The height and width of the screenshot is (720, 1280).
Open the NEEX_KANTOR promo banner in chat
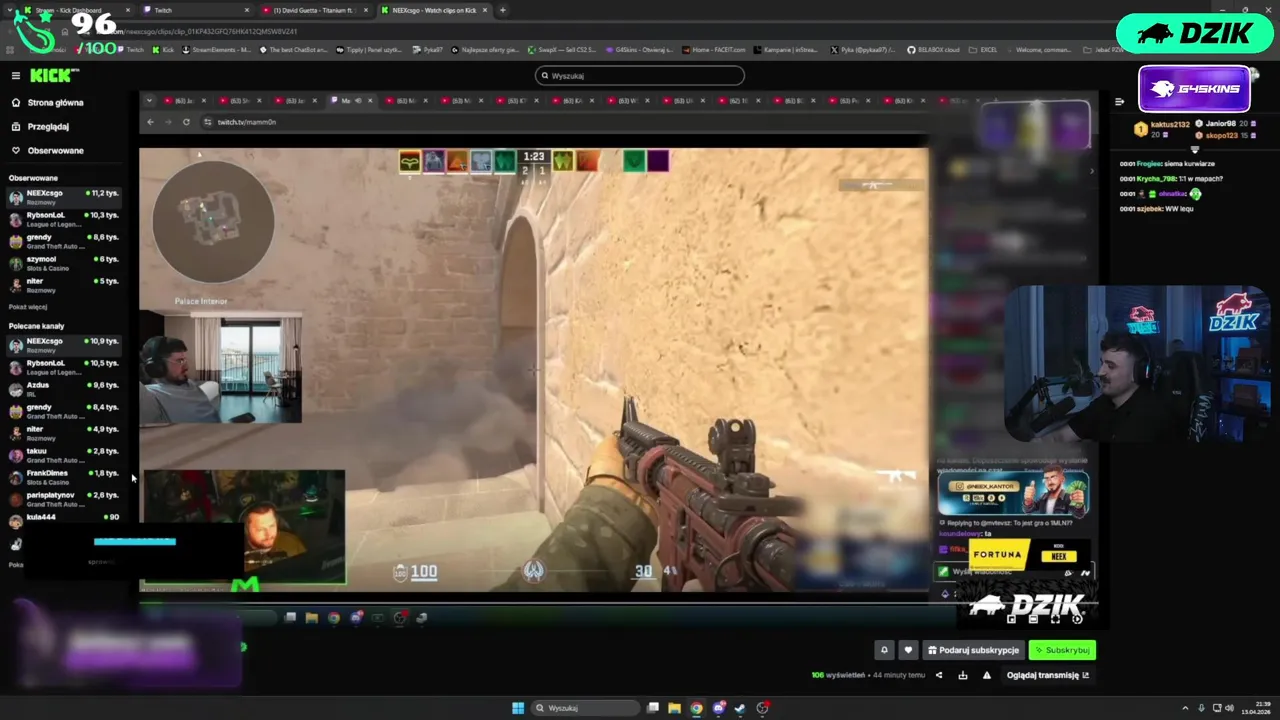[1013, 493]
